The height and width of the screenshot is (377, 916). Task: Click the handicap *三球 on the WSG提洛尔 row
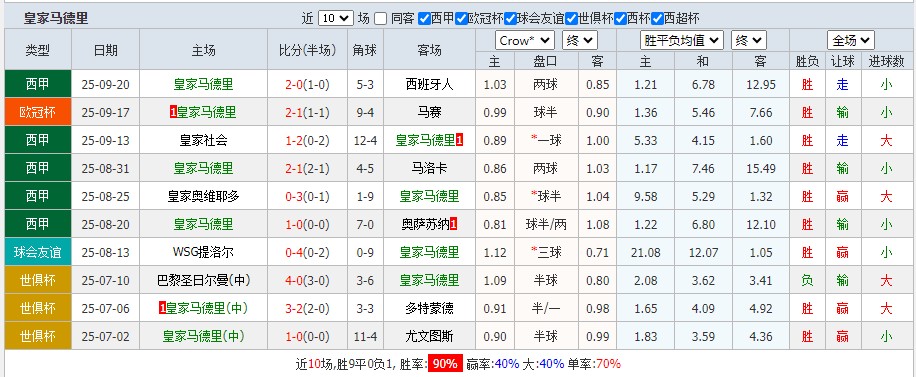[x=546, y=253]
